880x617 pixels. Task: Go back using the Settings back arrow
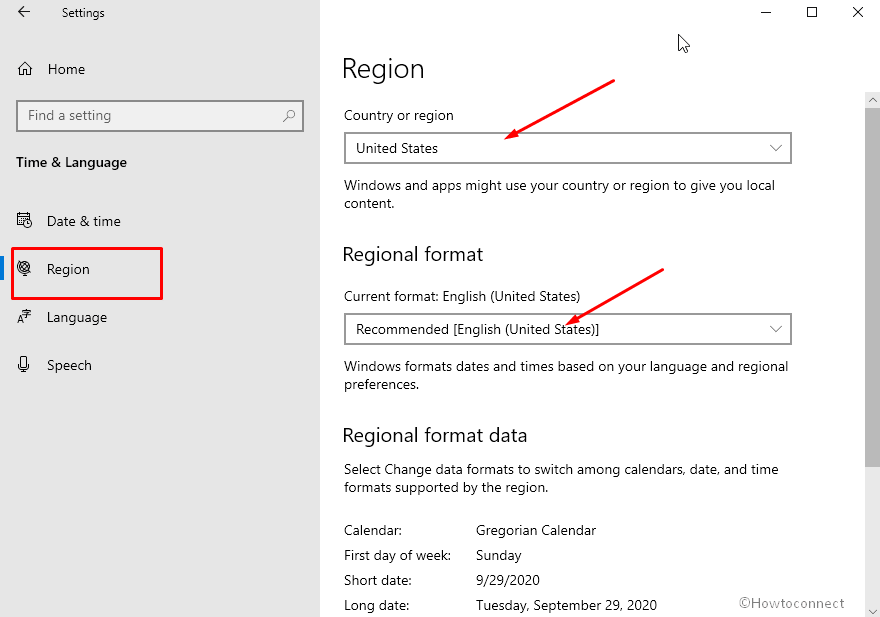point(24,12)
